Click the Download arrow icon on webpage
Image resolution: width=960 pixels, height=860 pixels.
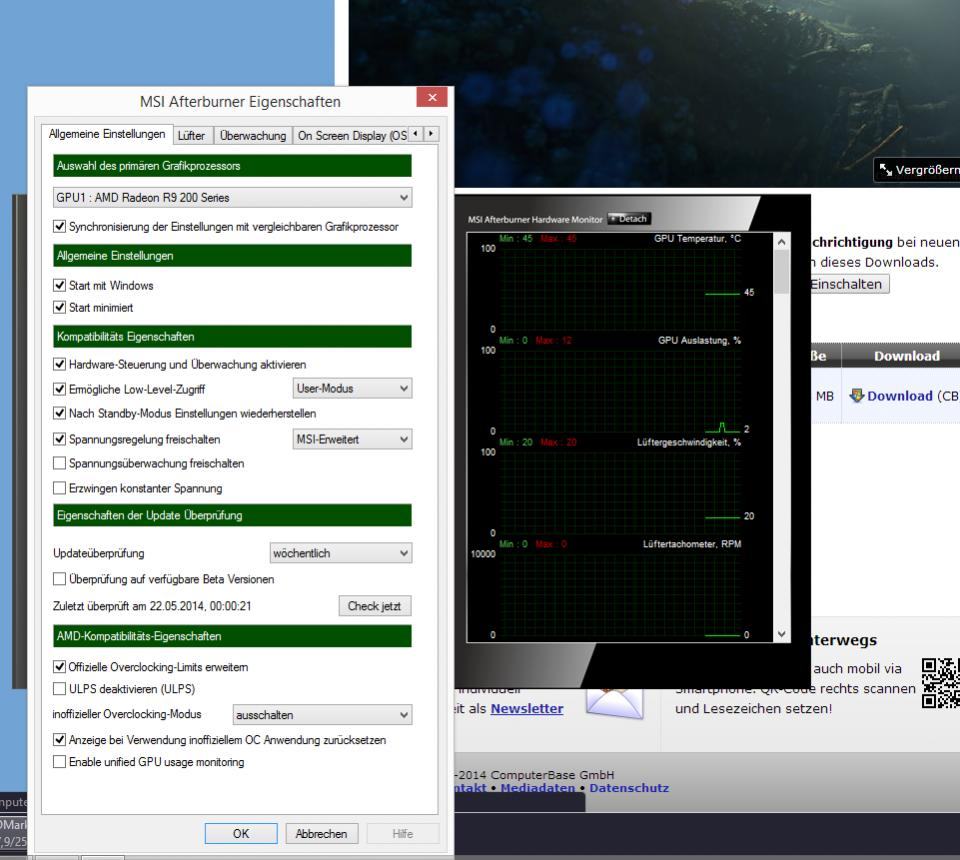click(x=857, y=395)
